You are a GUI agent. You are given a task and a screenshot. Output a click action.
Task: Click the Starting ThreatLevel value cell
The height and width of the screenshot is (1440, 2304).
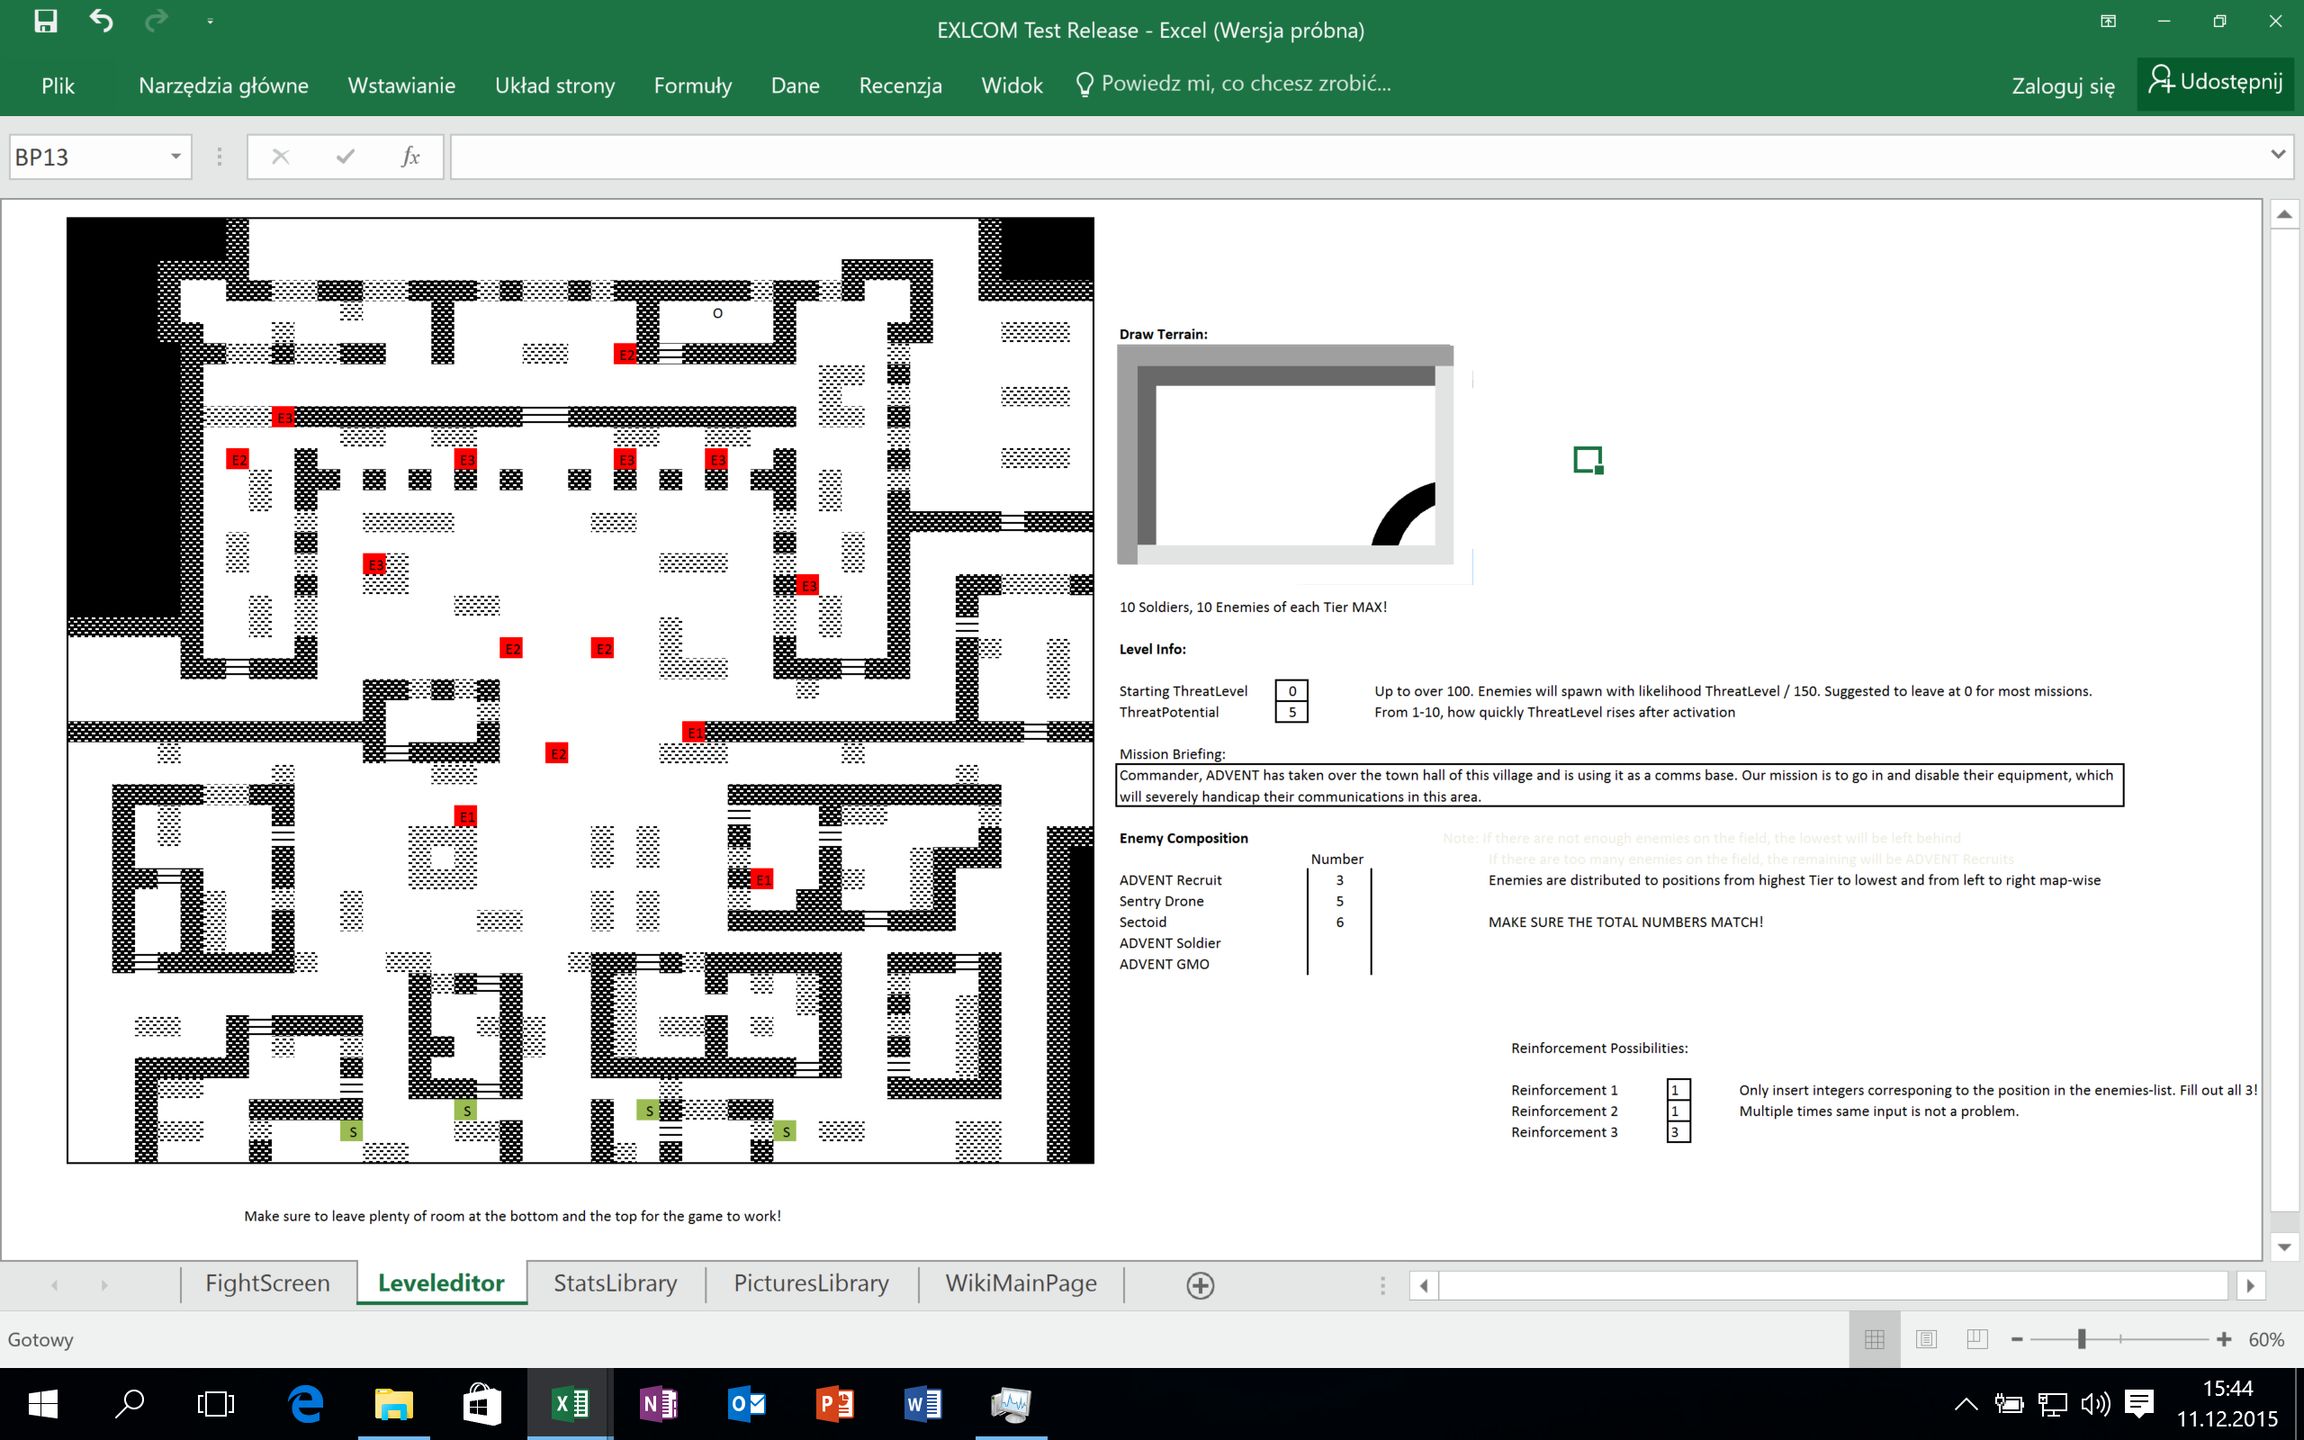point(1291,691)
